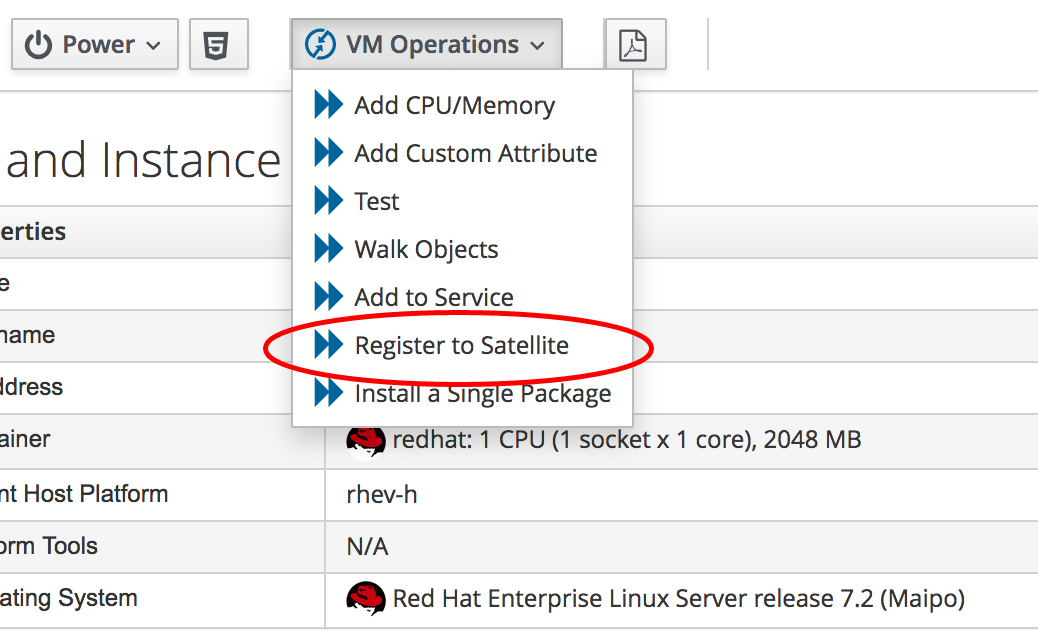Click the power icon in Power button
Image resolution: width=1038 pixels, height=630 pixels.
(38, 45)
